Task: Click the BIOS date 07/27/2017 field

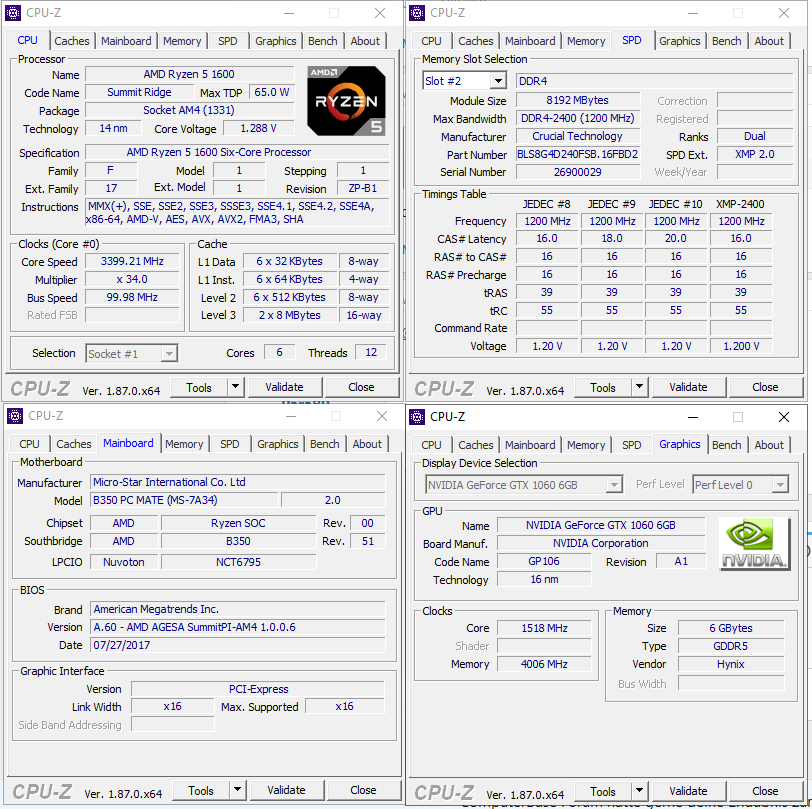Action: tap(238, 645)
